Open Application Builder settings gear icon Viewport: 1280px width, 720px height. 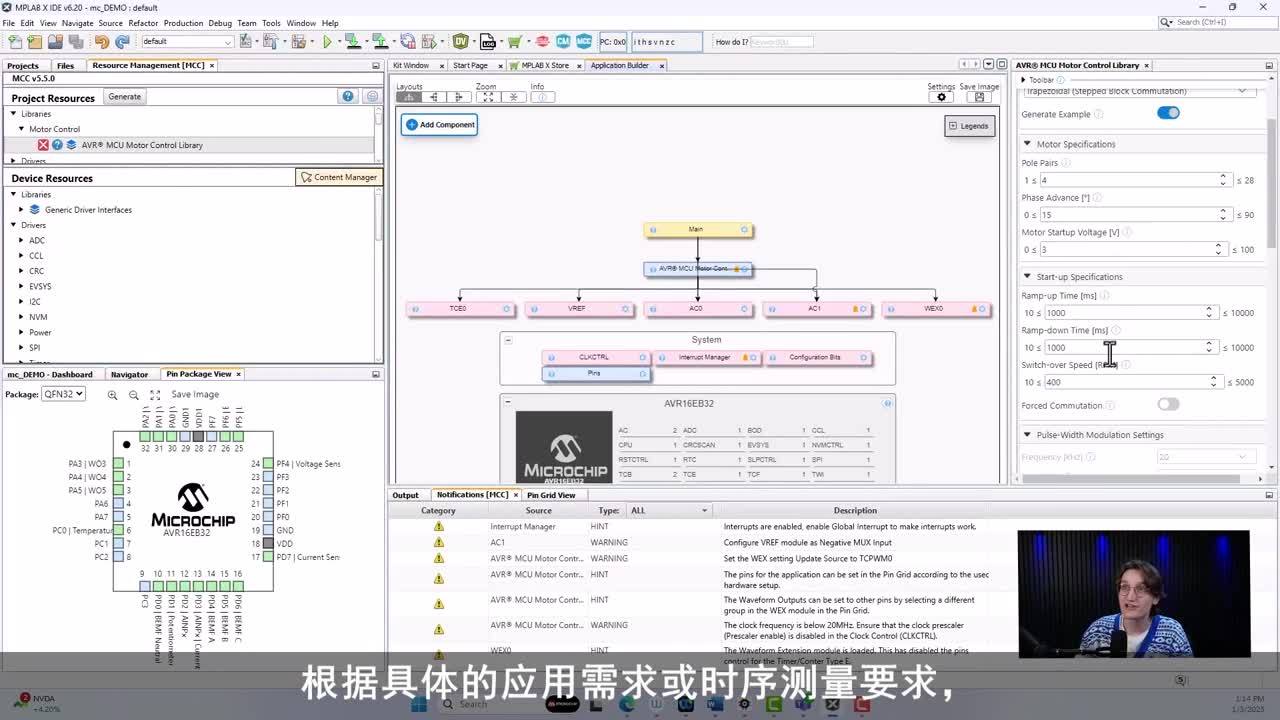[941, 97]
